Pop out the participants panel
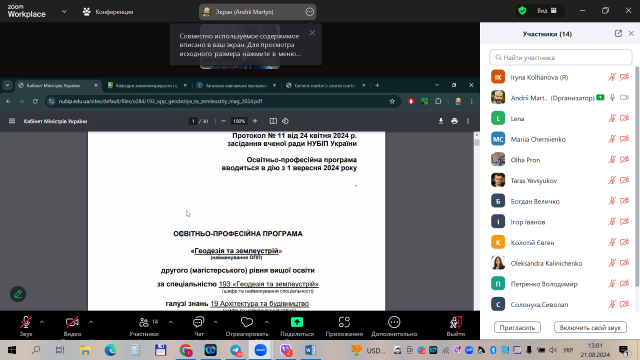This screenshot has width=640, height=360. pyautogui.click(x=618, y=33)
